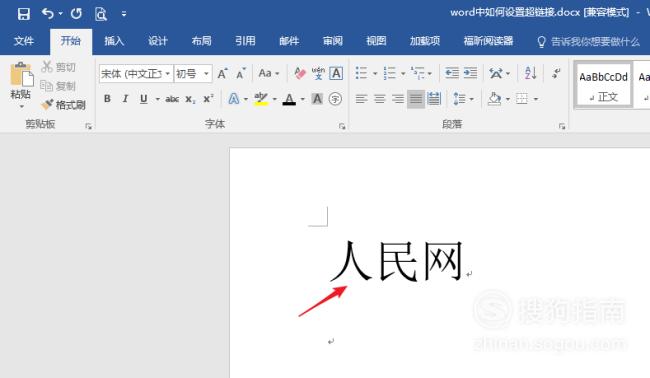Image resolution: width=650 pixels, height=378 pixels.
Task: Open the 文件 menu
Action: click(x=24, y=41)
